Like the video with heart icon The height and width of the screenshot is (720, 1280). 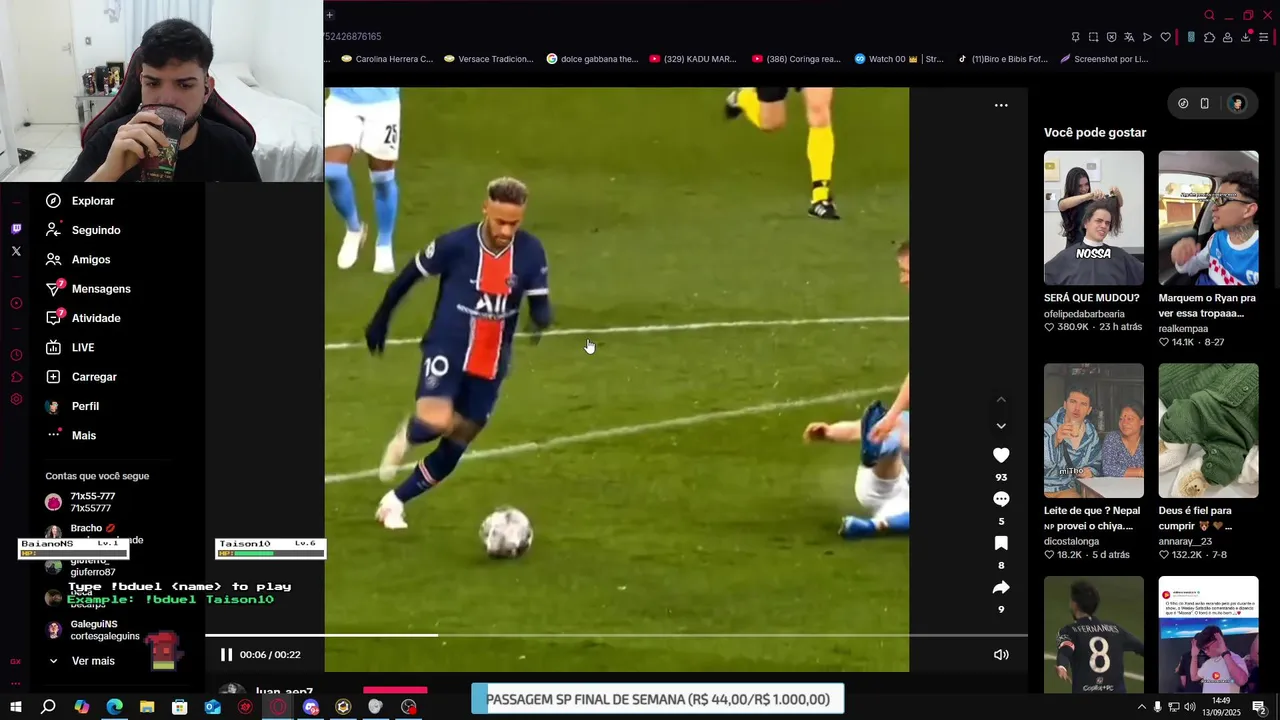coord(1001,455)
